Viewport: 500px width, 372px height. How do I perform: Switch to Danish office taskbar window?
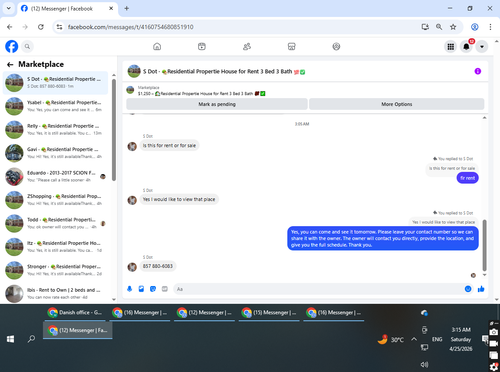75,313
